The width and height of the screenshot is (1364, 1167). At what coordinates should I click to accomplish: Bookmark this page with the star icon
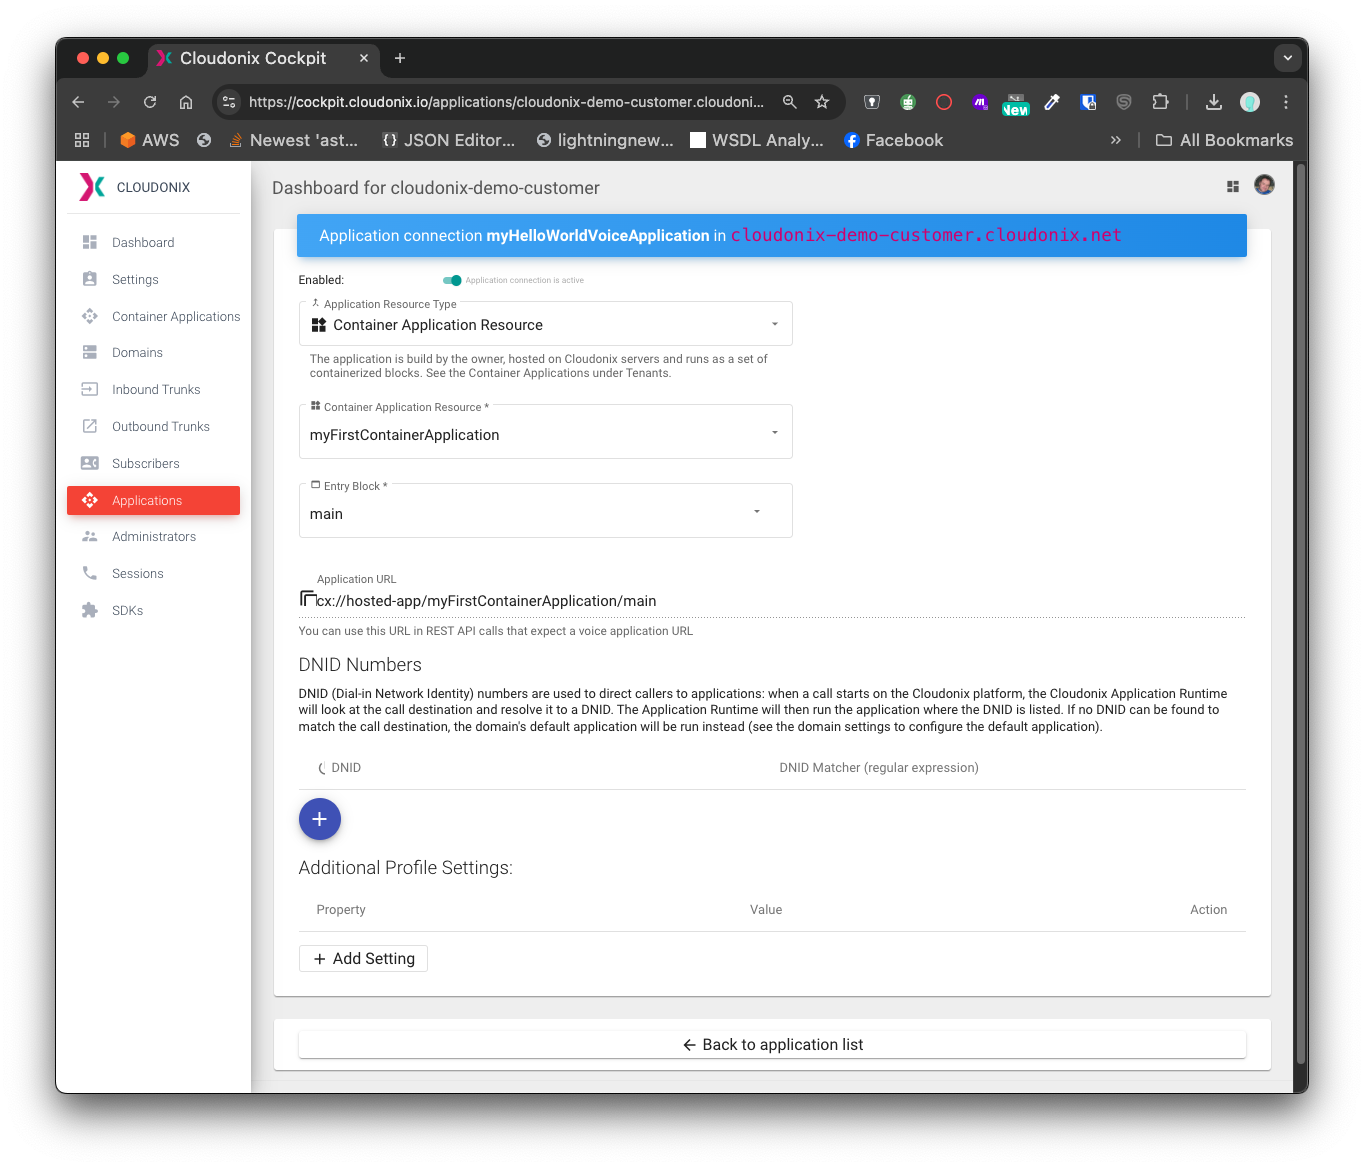click(822, 102)
